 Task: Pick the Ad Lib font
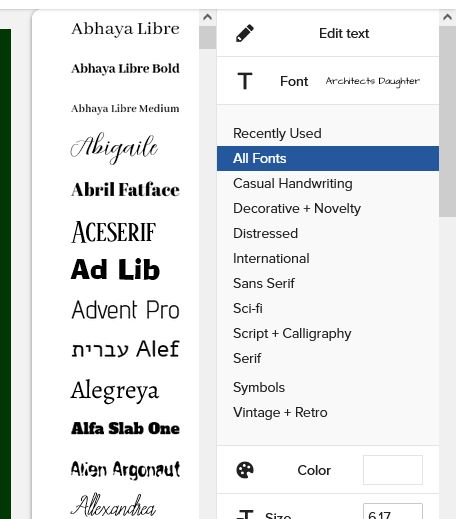point(115,269)
